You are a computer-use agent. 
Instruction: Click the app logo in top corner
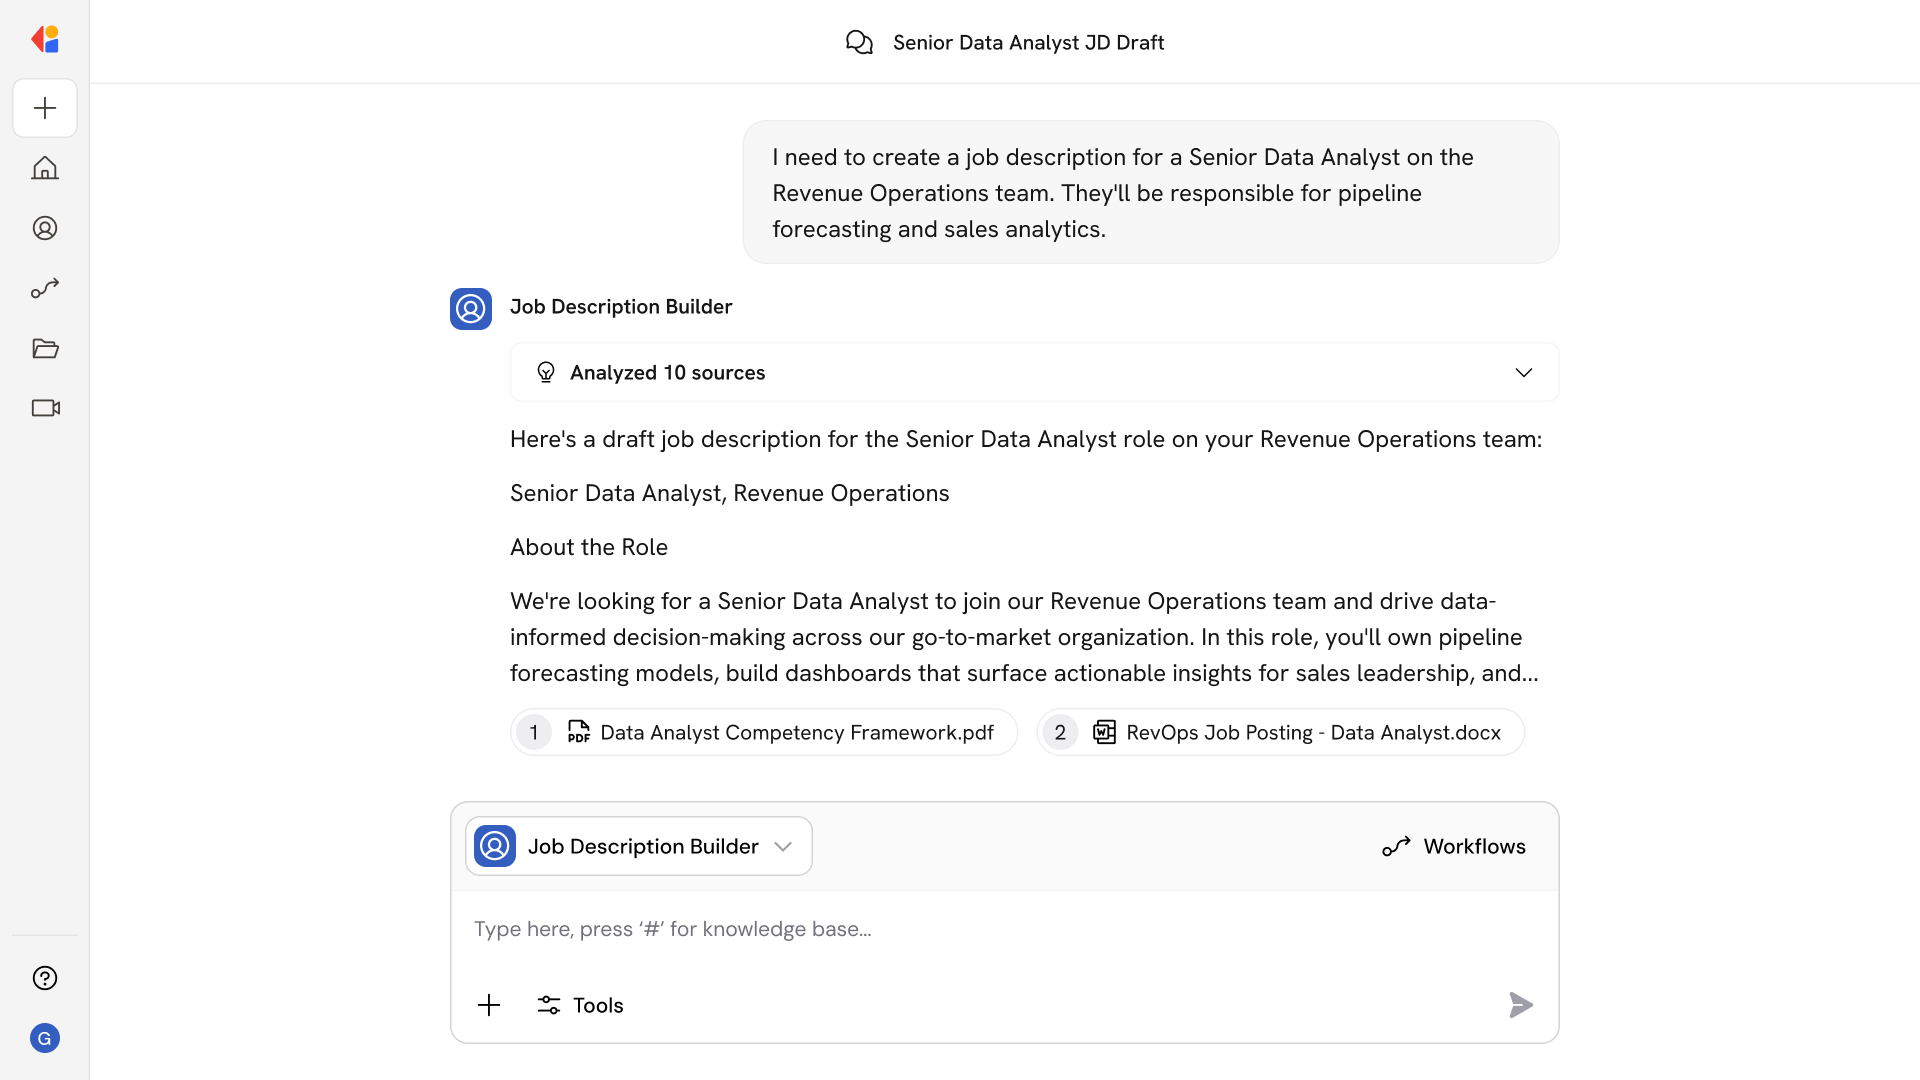coord(45,39)
